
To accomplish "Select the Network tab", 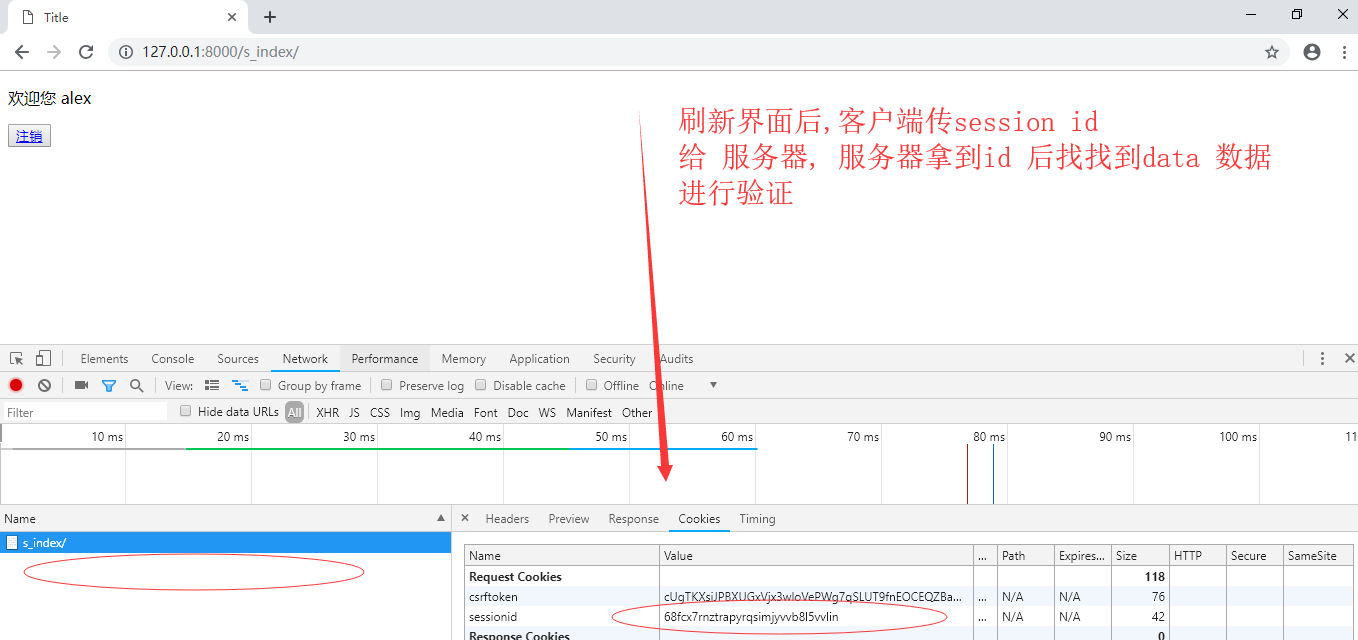I will (x=305, y=359).
